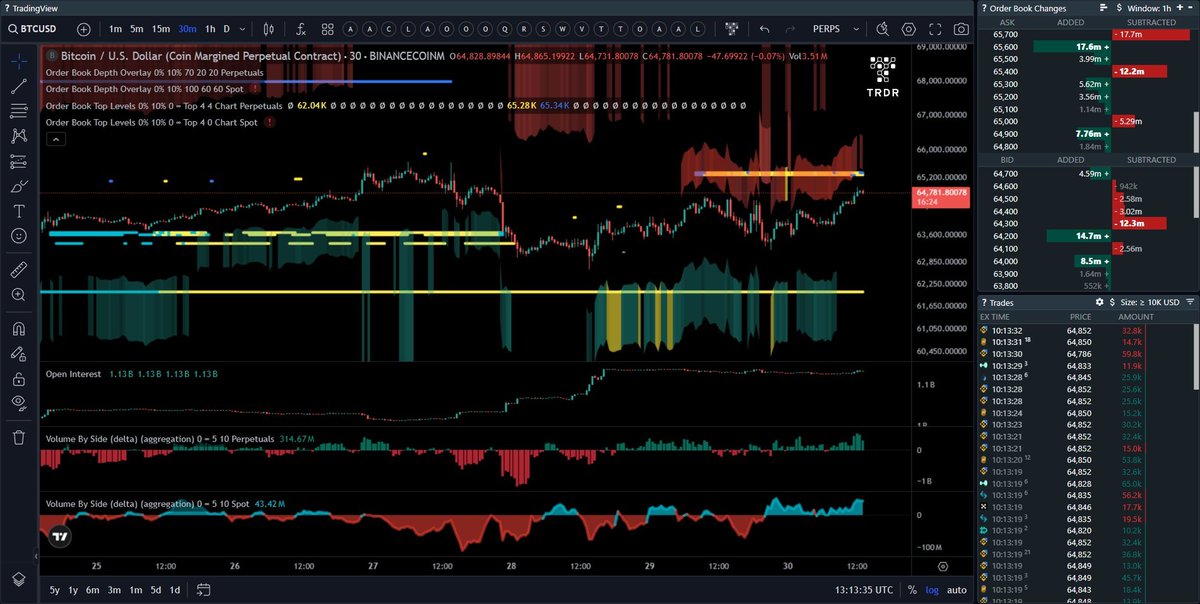Toggle percent scale mode
Image resolution: width=1200 pixels, height=604 pixels.
click(x=910, y=590)
